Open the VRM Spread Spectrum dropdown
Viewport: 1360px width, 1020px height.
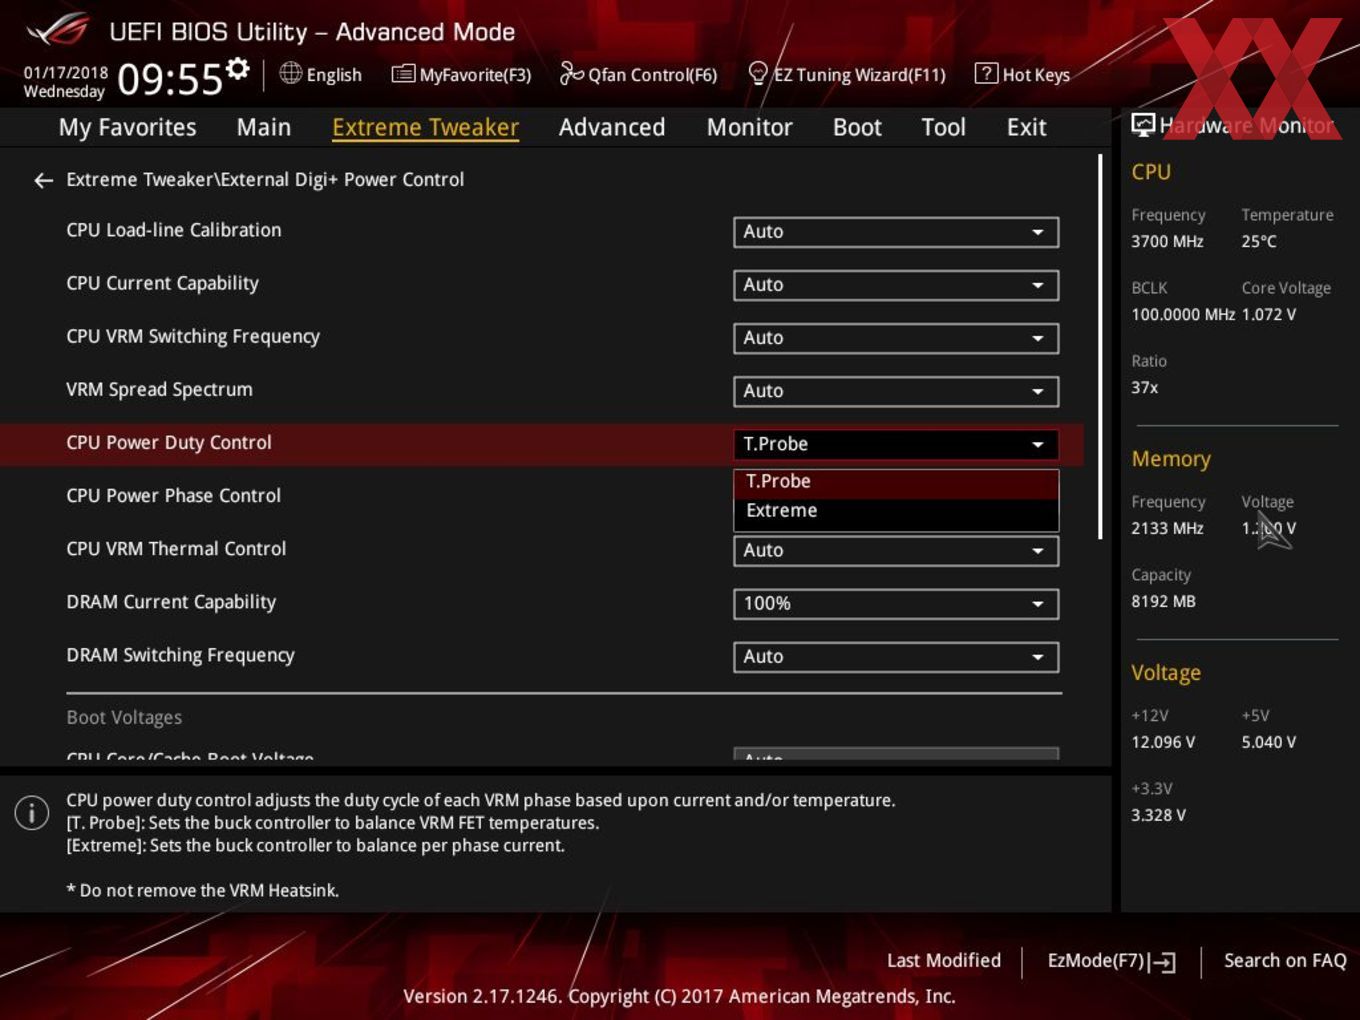click(896, 391)
